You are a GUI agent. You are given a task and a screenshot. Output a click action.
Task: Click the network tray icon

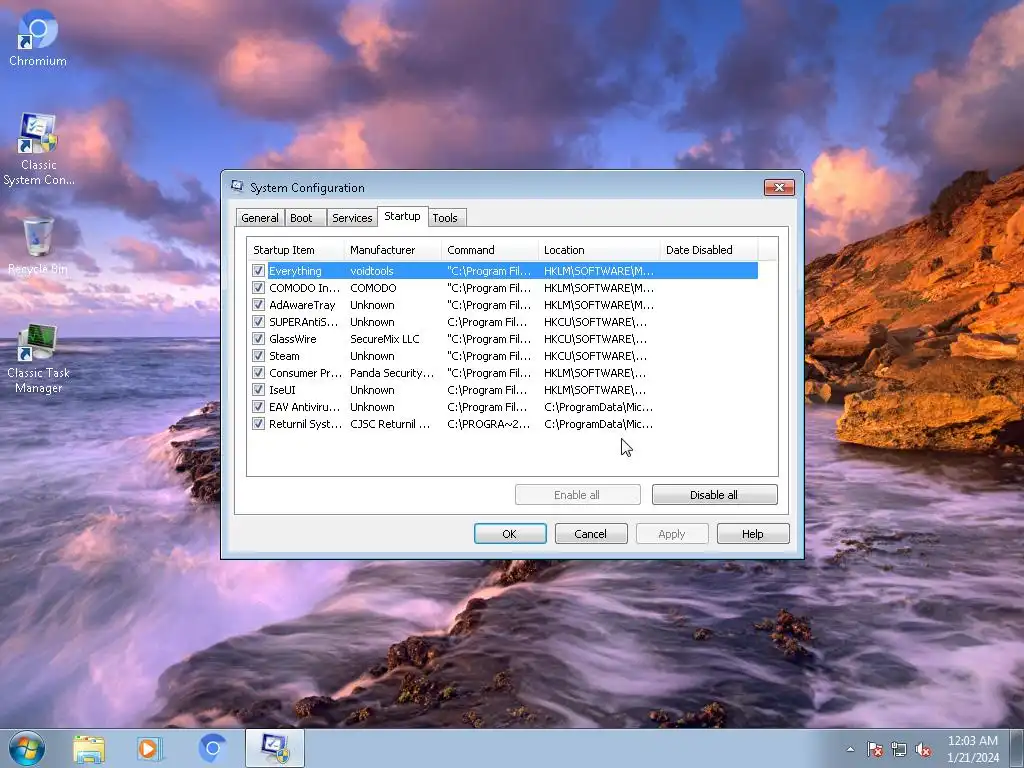click(899, 750)
